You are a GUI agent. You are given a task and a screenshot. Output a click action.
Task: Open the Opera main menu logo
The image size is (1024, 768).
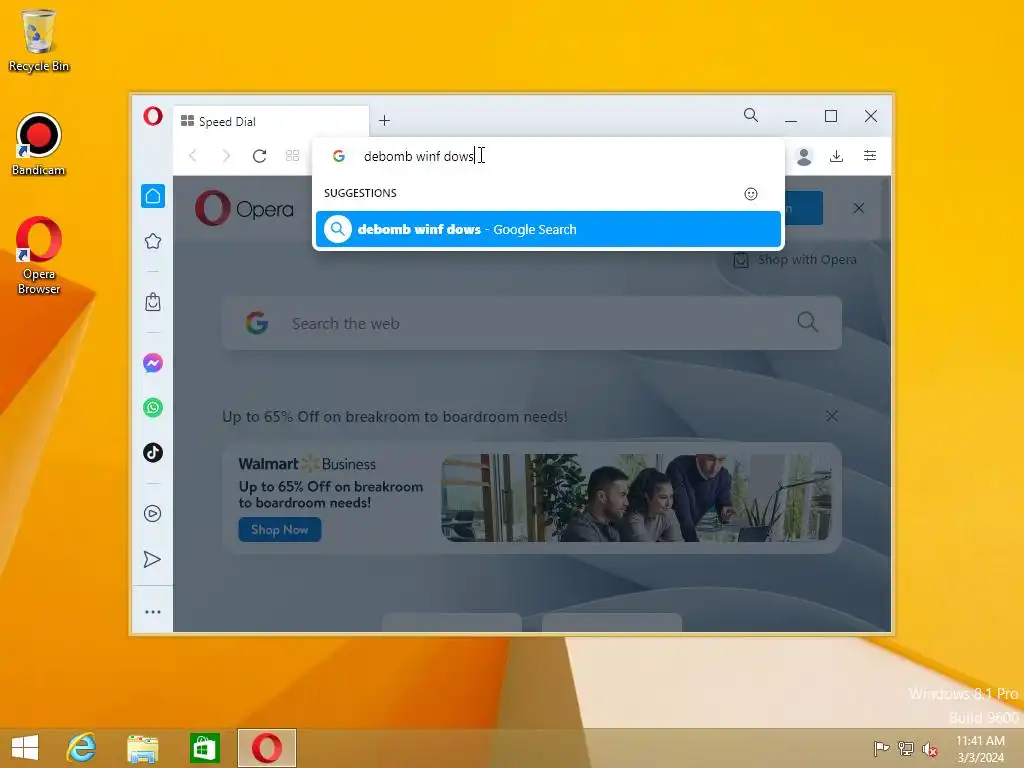(153, 116)
